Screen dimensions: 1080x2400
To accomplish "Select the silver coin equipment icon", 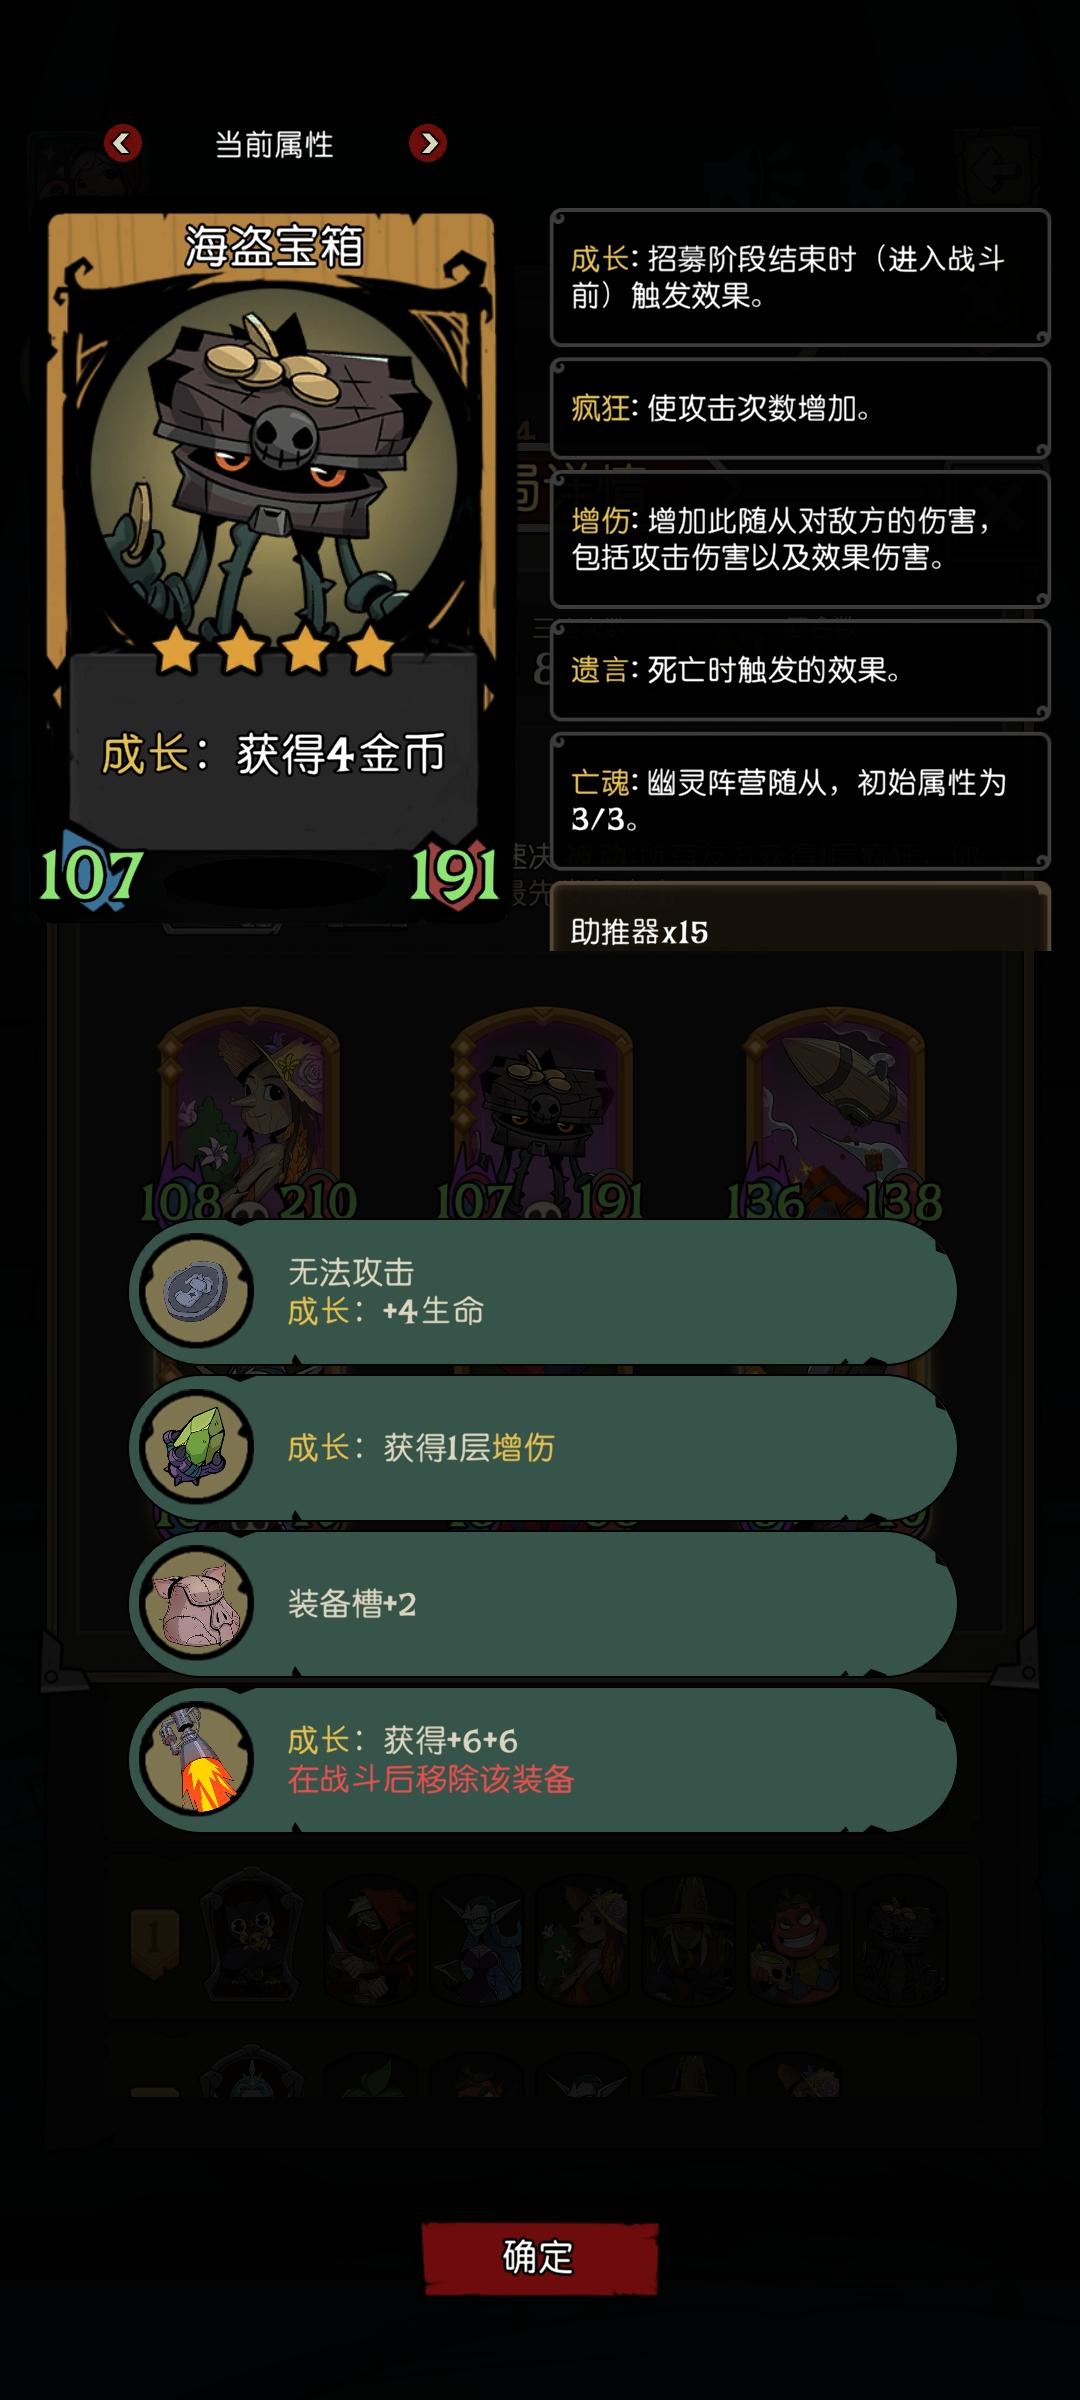I will 197,1291.
